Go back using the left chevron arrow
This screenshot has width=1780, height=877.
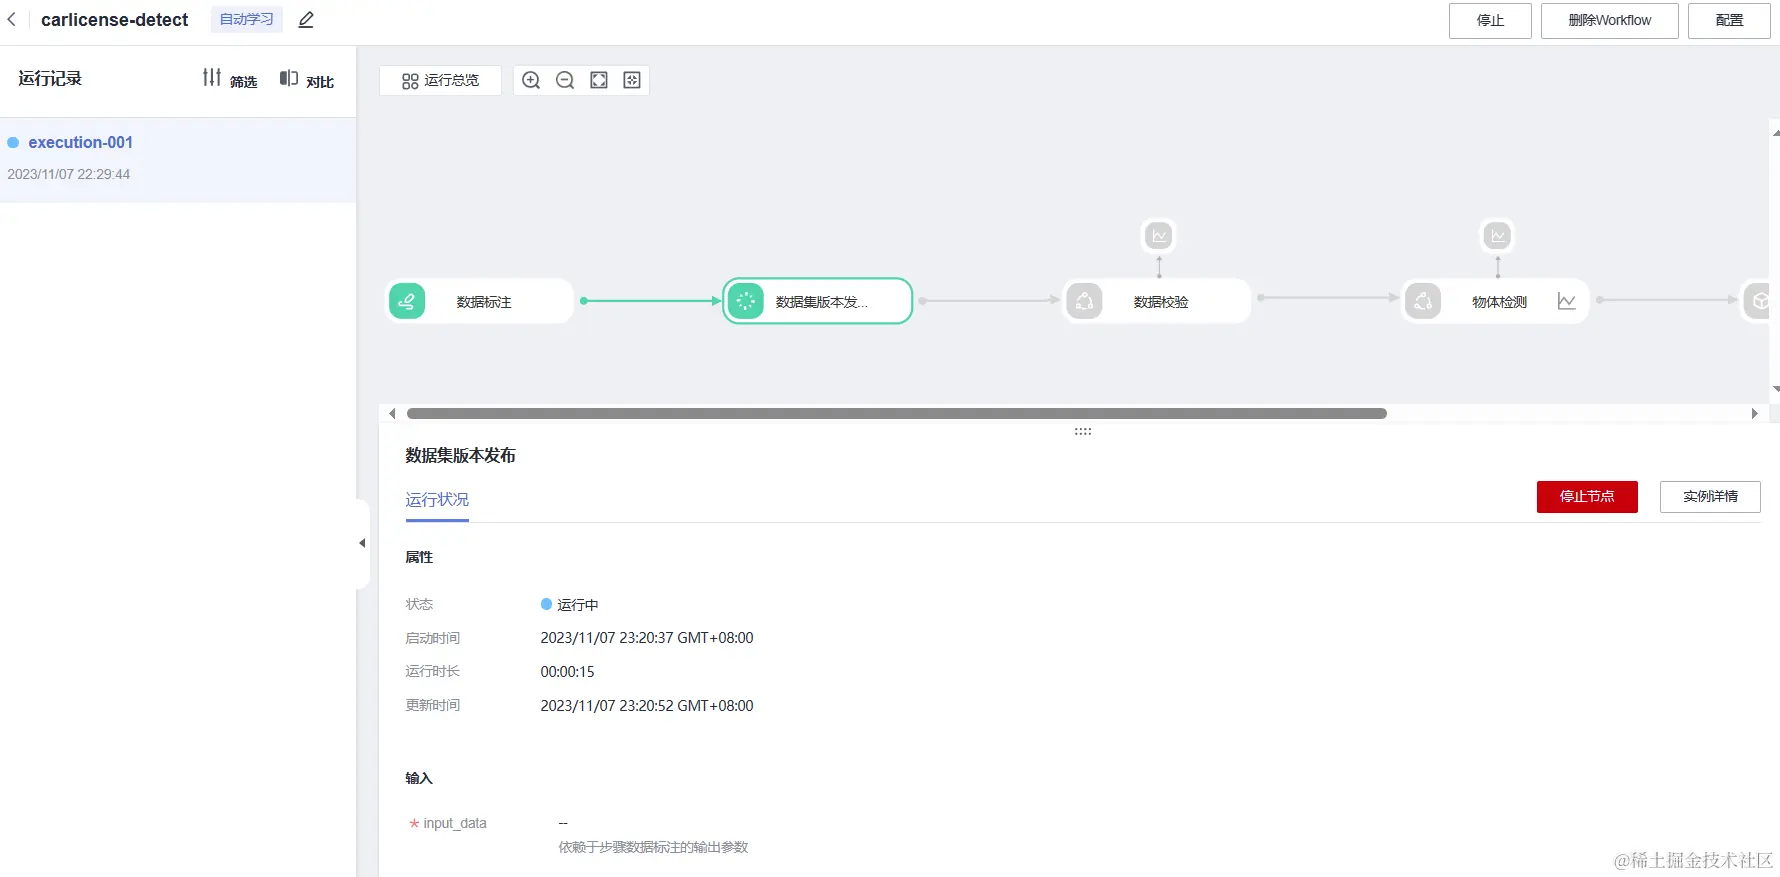(12, 19)
